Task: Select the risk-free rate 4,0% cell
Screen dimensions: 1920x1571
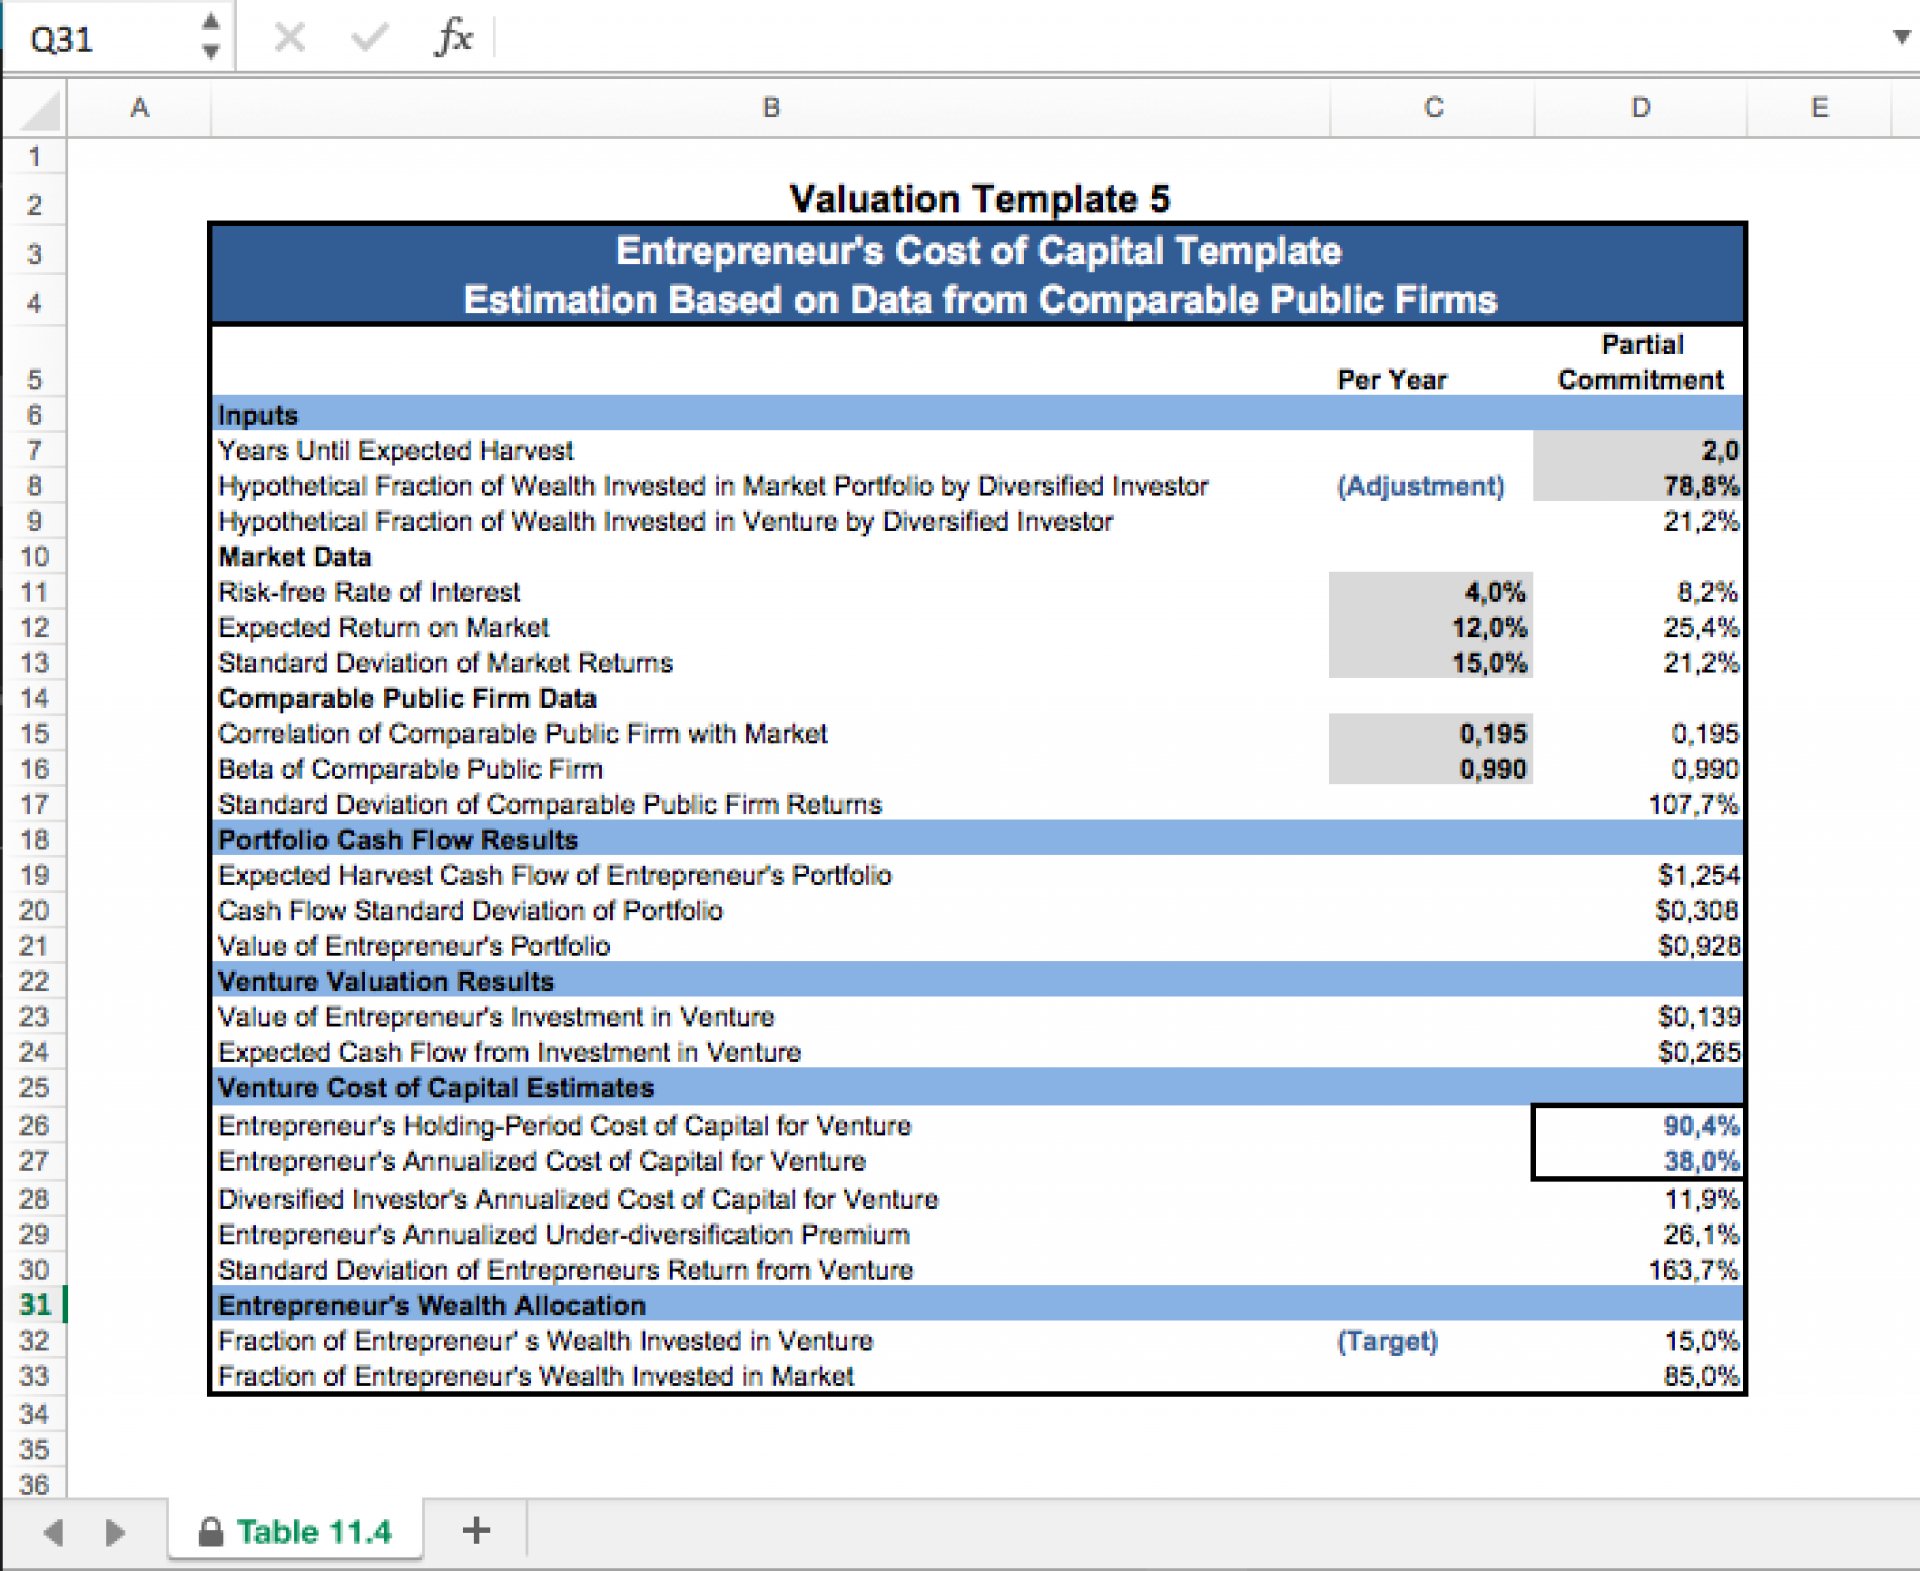Action: 1431,592
